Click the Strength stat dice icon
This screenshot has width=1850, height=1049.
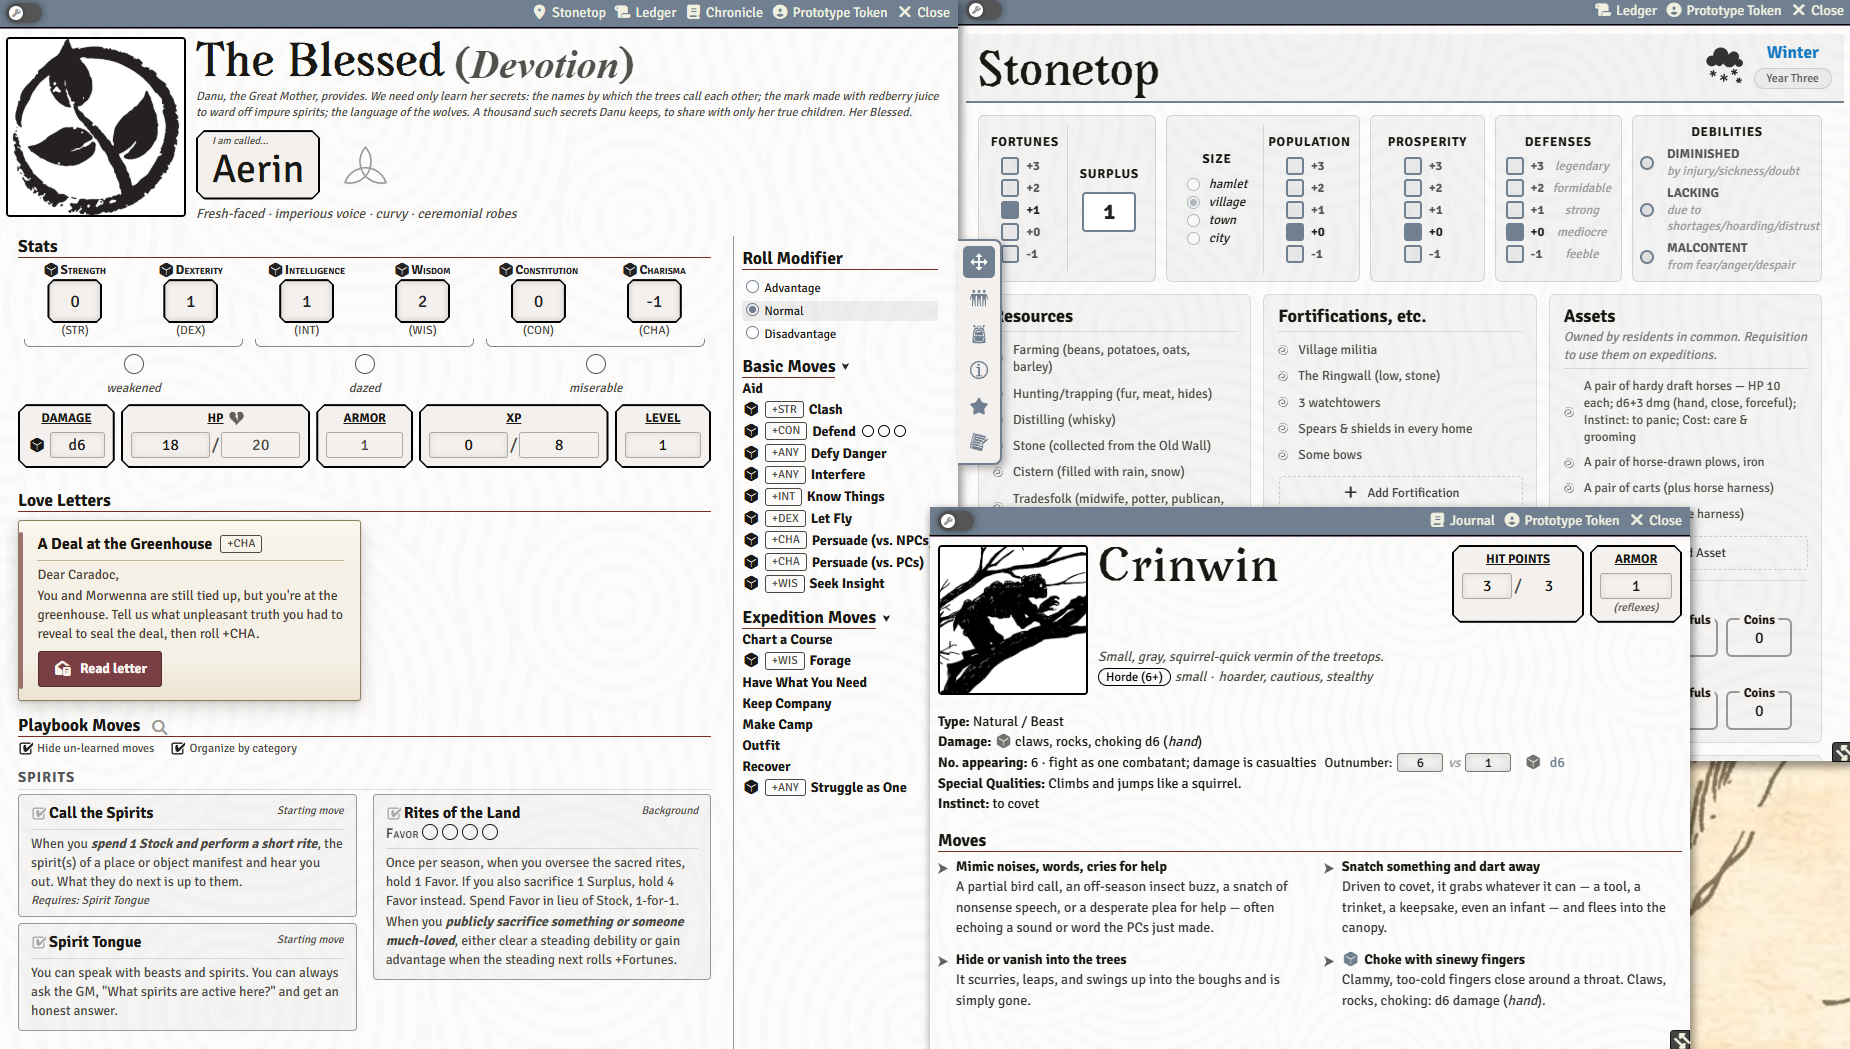pos(51,270)
